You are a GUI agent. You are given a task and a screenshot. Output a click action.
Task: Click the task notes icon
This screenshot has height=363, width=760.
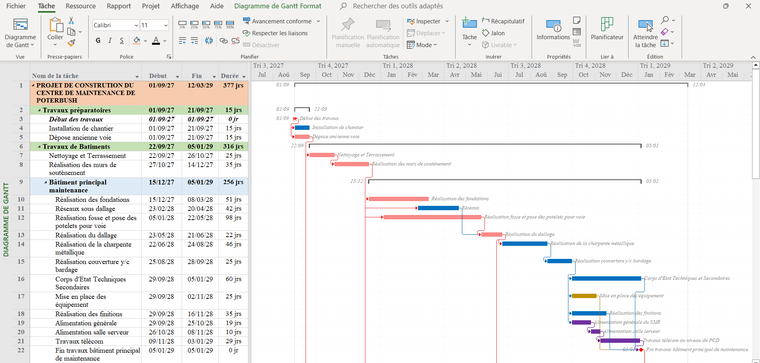coord(577,20)
